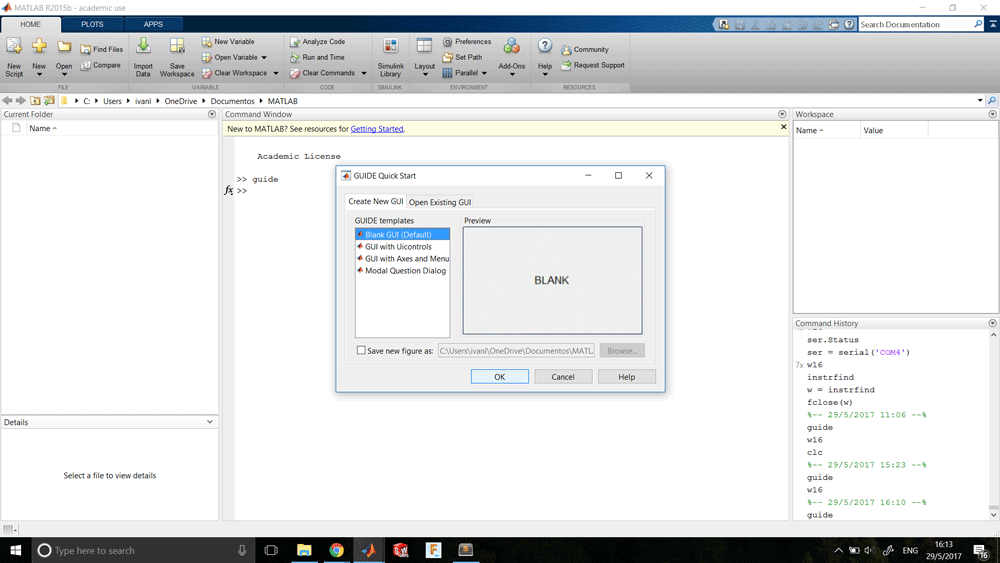Click the Command History vertical scrollbar
Viewport: 1000px width, 563px height.
click(x=993, y=425)
